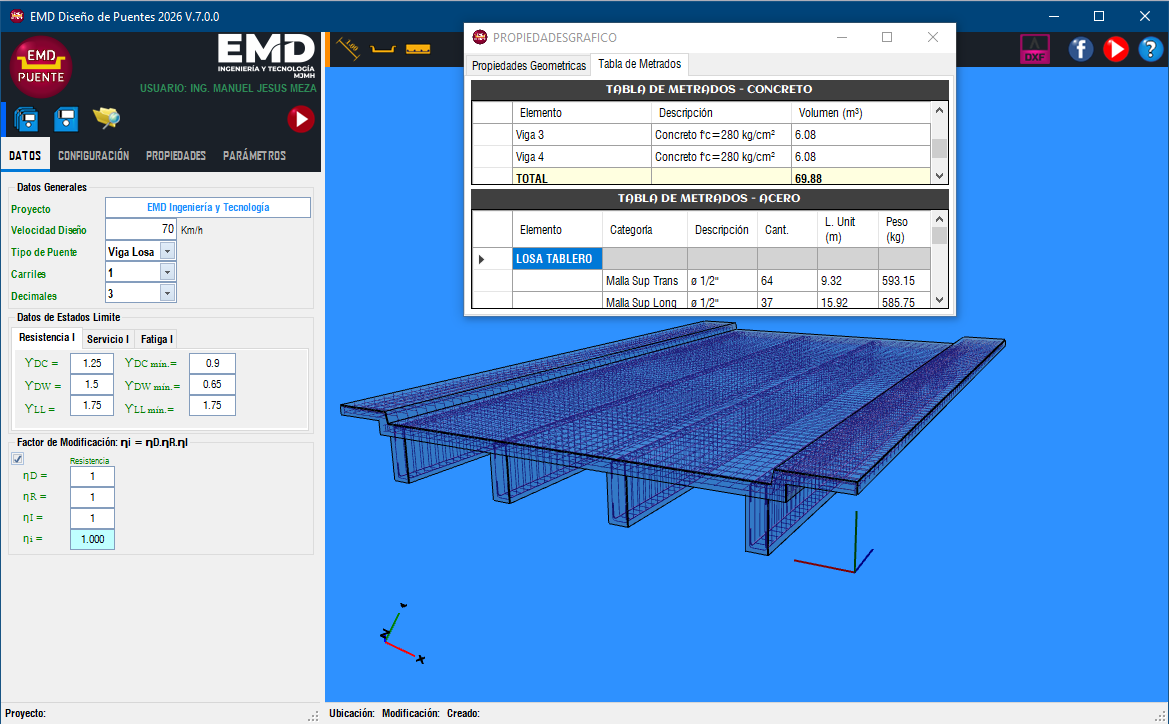Toggle the Factor de Modificación checkbox
Image resolution: width=1169 pixels, height=724 pixels.
click(x=17, y=459)
